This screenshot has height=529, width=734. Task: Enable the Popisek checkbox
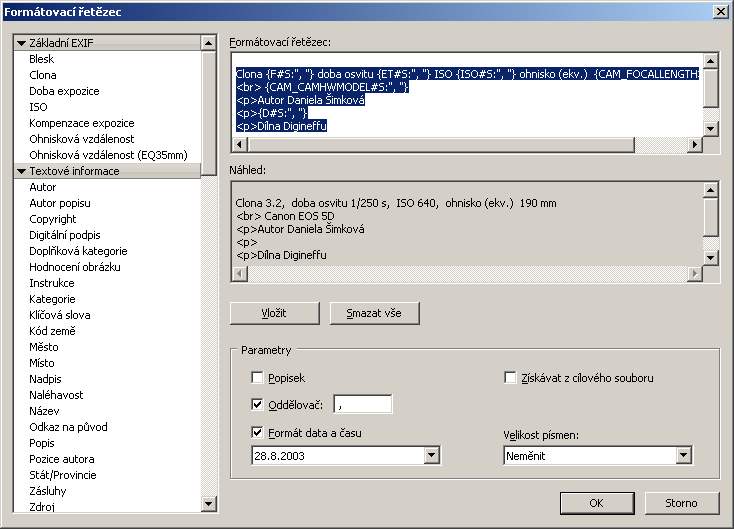258,378
